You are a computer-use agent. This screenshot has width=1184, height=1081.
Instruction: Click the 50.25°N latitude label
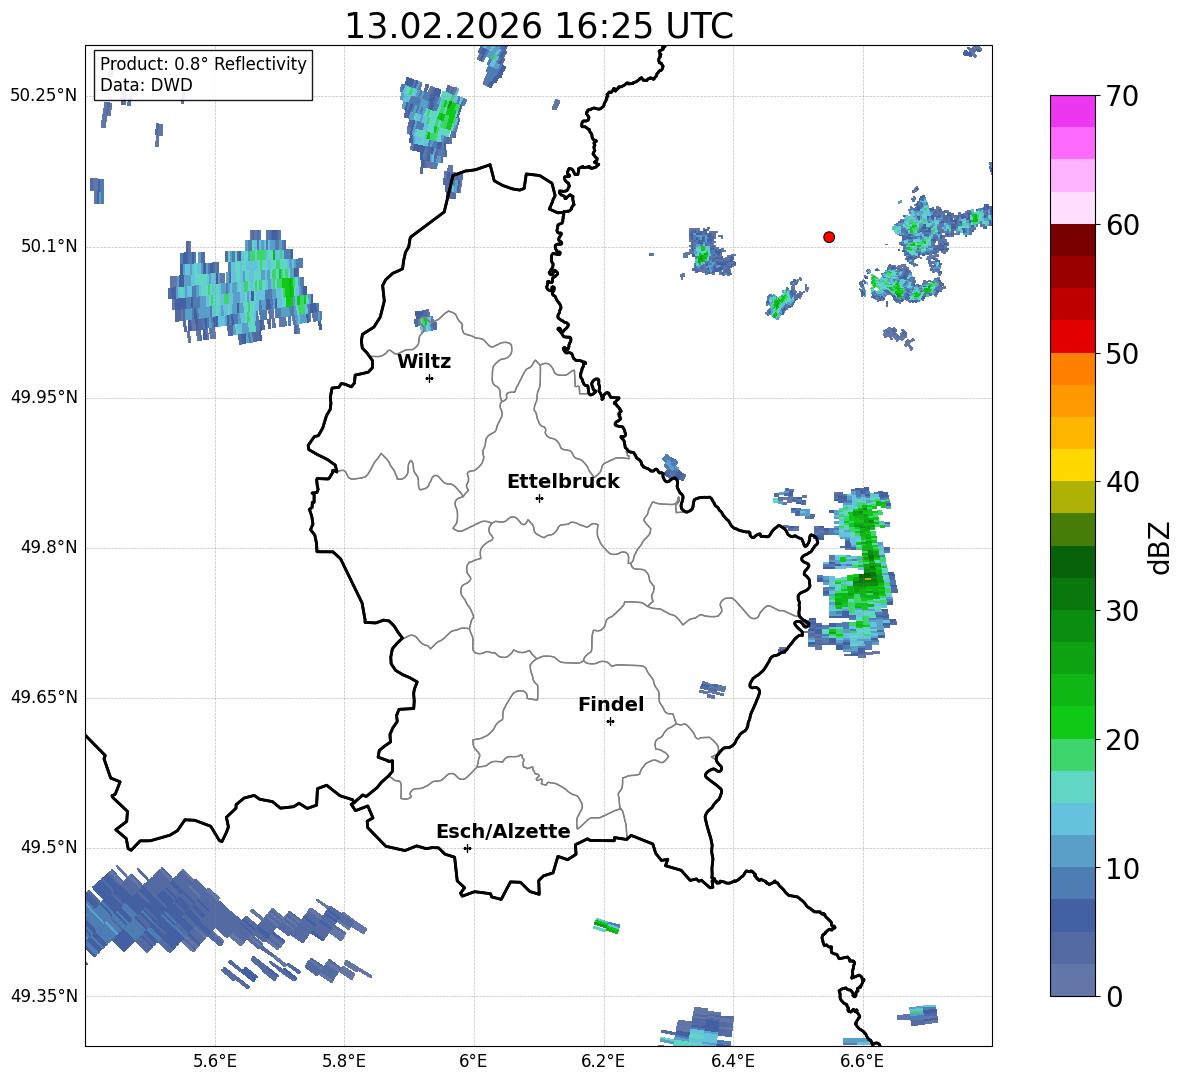pos(44,96)
